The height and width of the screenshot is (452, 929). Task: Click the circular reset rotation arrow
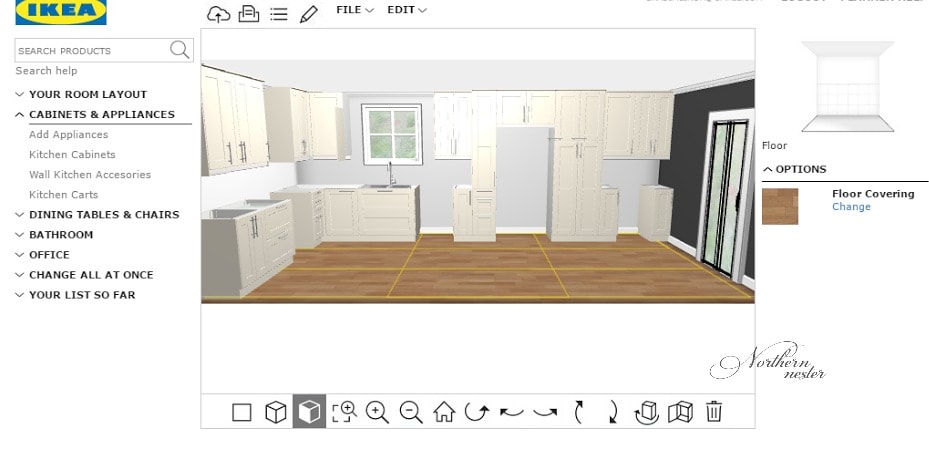click(x=477, y=411)
